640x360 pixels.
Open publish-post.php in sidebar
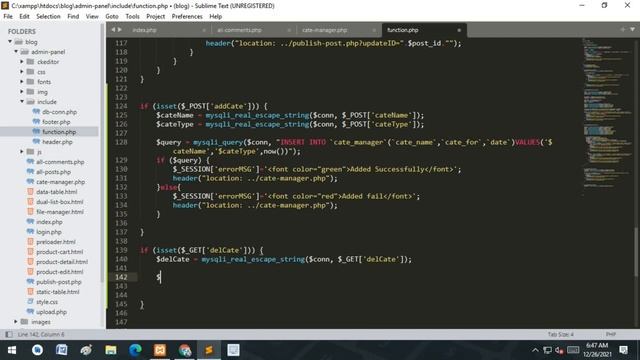click(59, 282)
